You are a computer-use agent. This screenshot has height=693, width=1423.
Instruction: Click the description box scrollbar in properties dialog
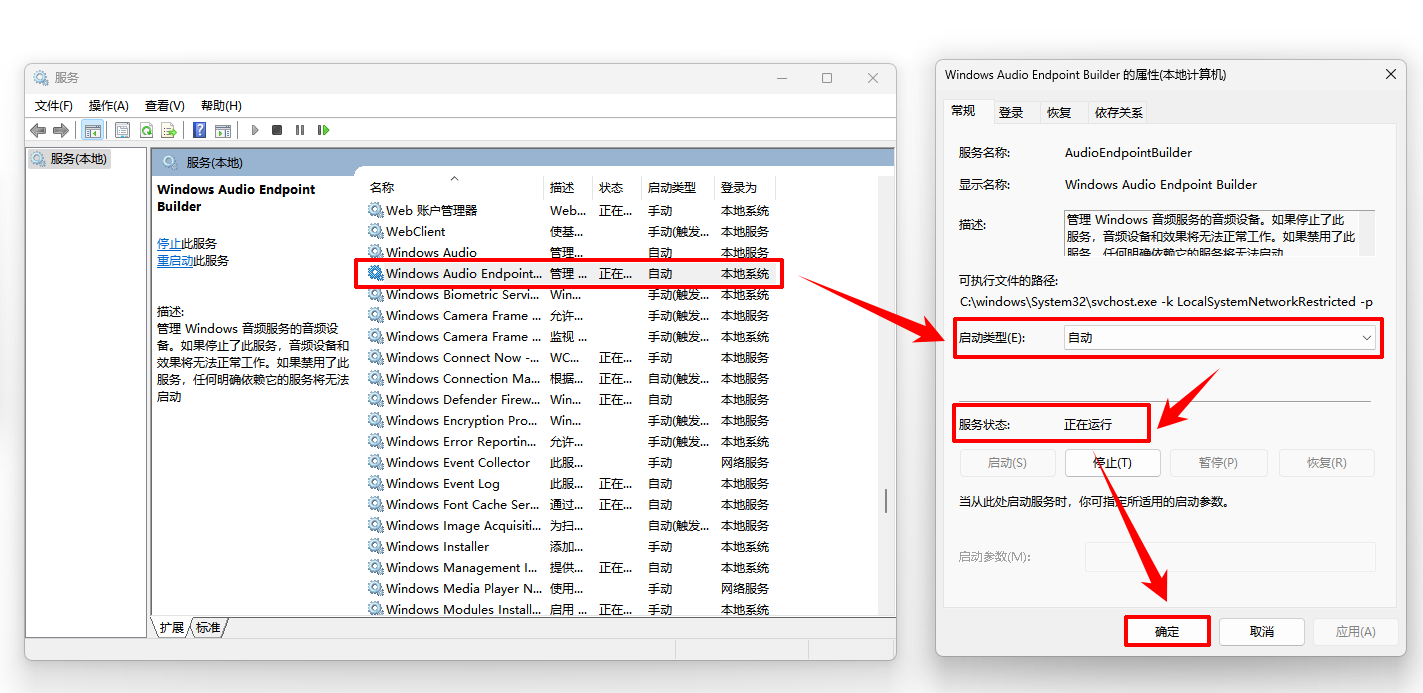[x=1369, y=233]
